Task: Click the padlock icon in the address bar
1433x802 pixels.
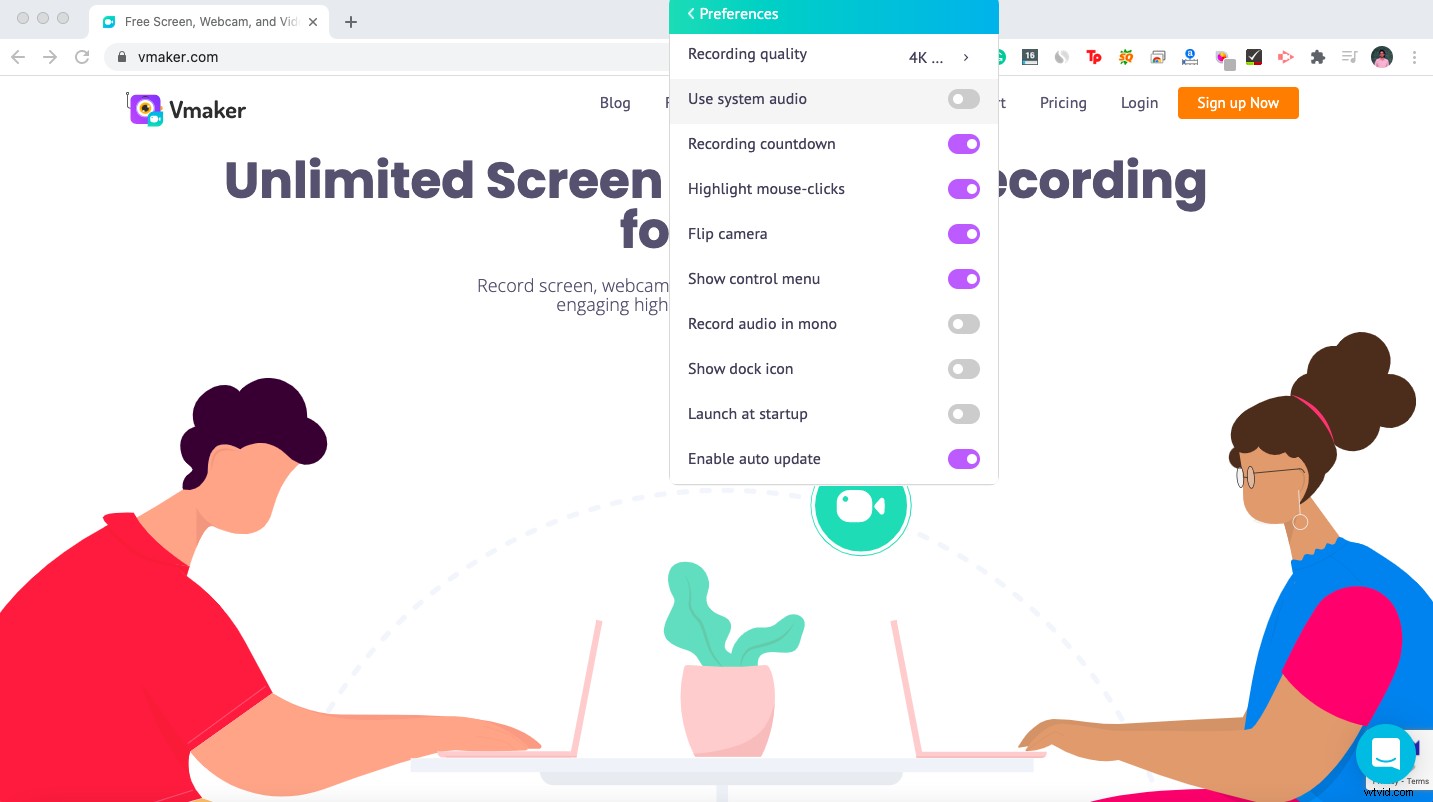Action: click(x=122, y=57)
